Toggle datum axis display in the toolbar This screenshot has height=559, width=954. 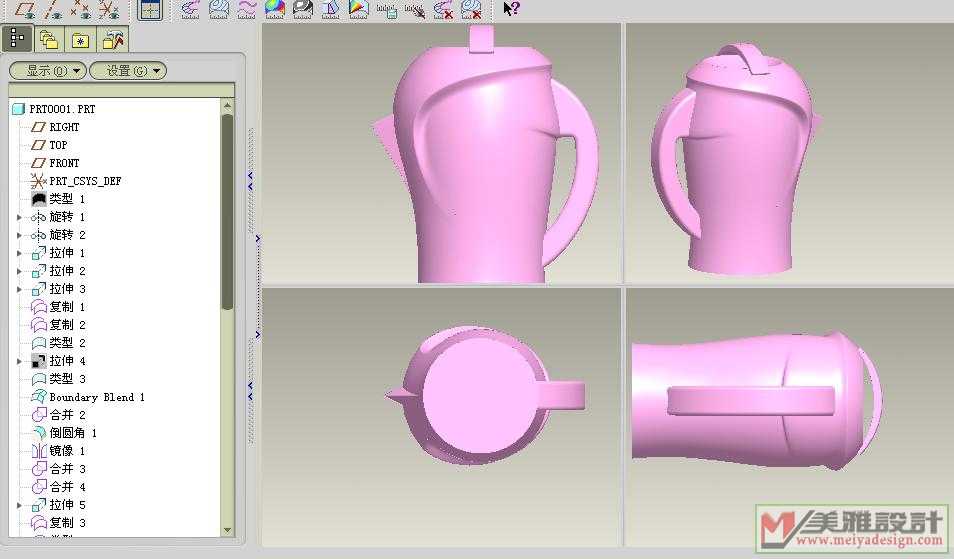click(x=53, y=10)
